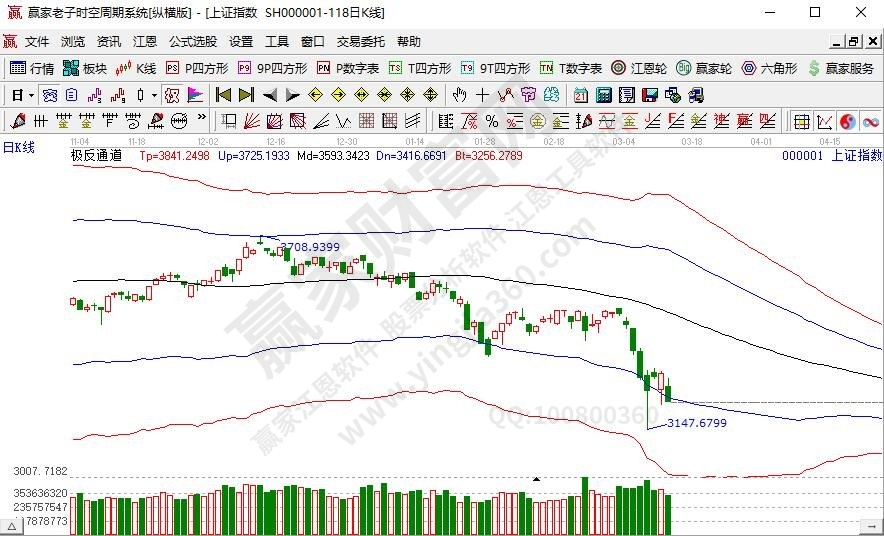
Task: Open the notepad icon
Action: click(x=627, y=95)
